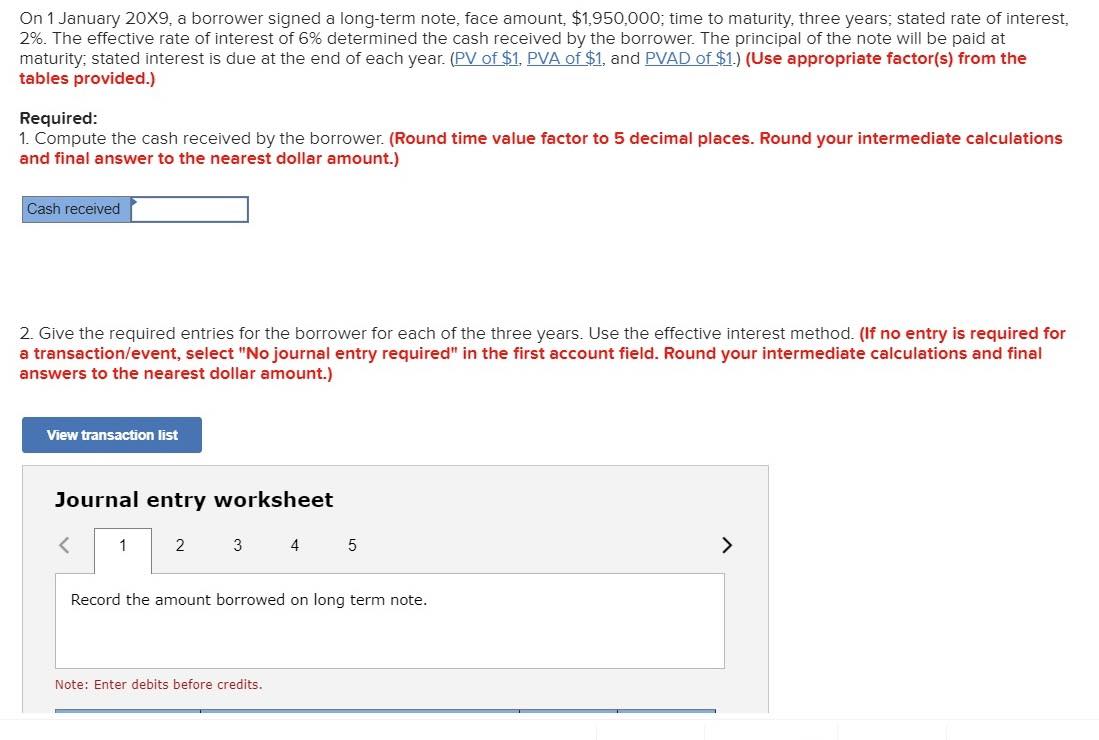Click the entry description box
Viewport: 1099px width, 740px height.
[390, 620]
